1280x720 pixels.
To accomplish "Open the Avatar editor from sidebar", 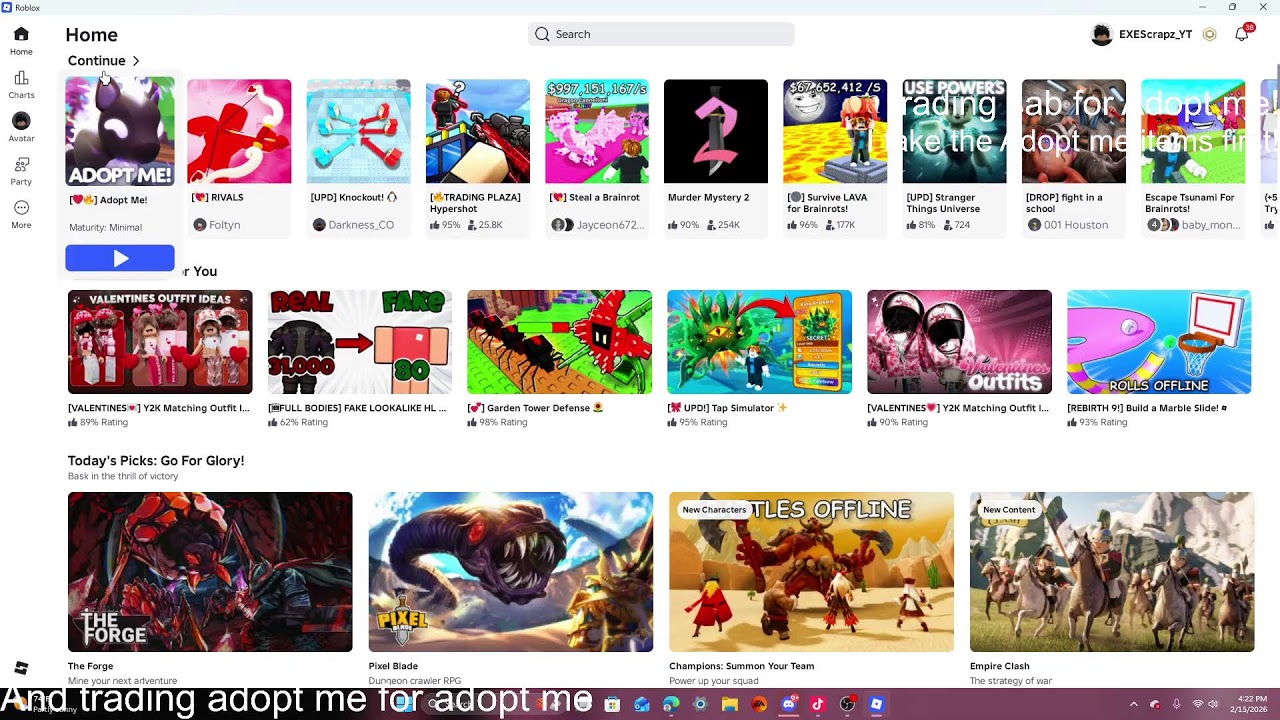I will [x=21, y=121].
